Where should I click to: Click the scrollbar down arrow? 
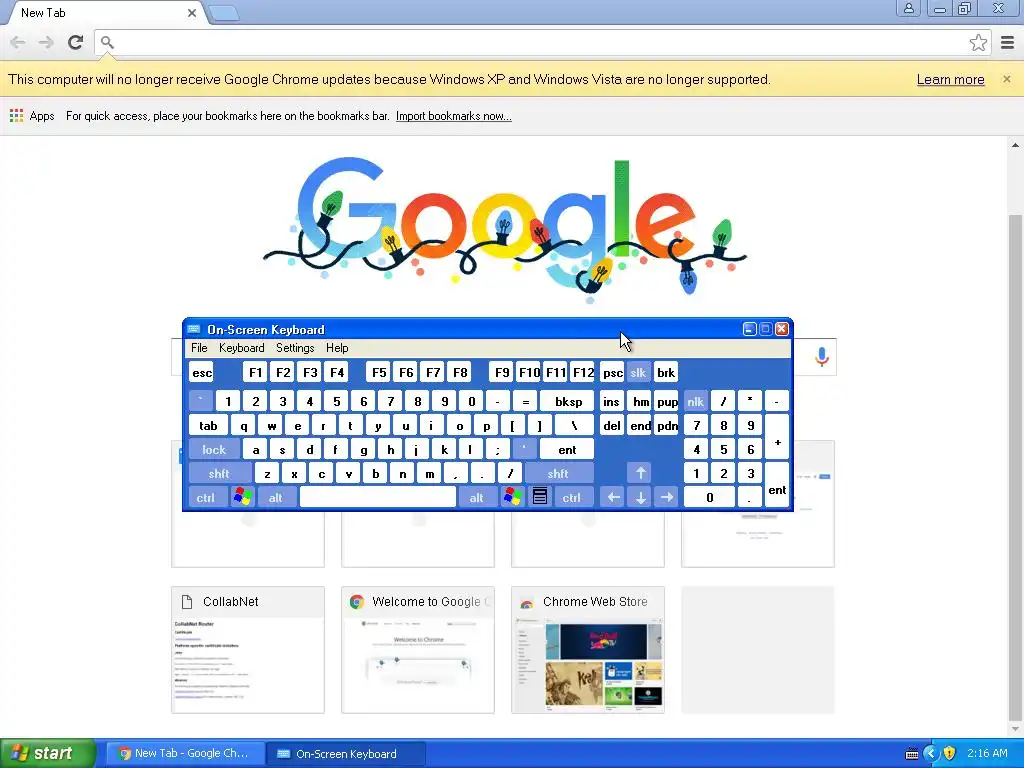click(1015, 728)
